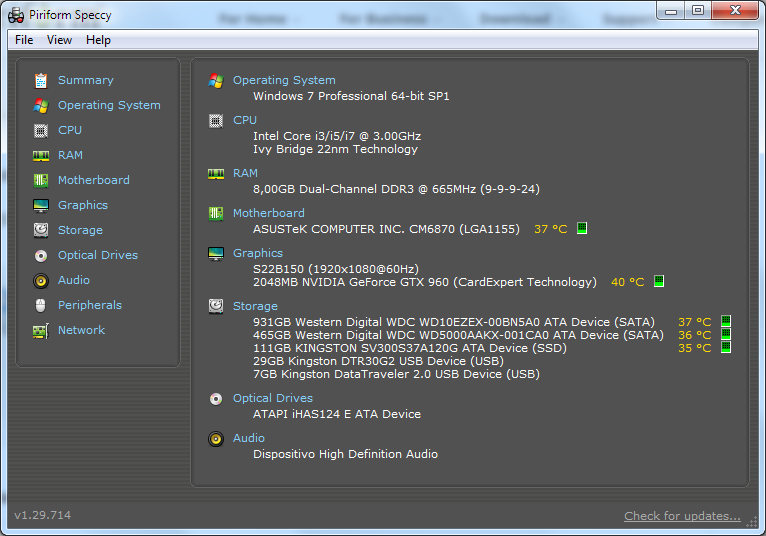This screenshot has width=766, height=536.
Task: View Storage details from sidebar
Action: (80, 230)
